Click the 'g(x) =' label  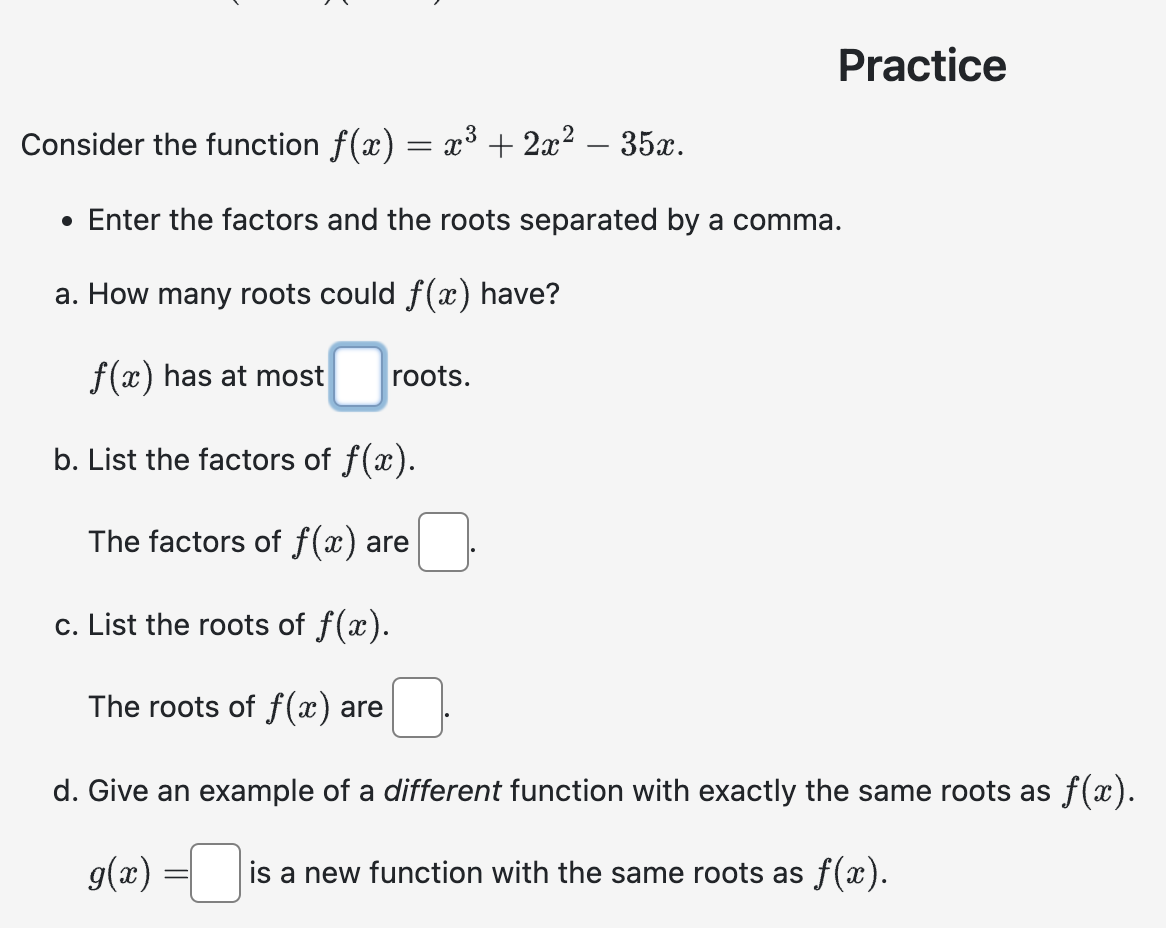pos(139,873)
